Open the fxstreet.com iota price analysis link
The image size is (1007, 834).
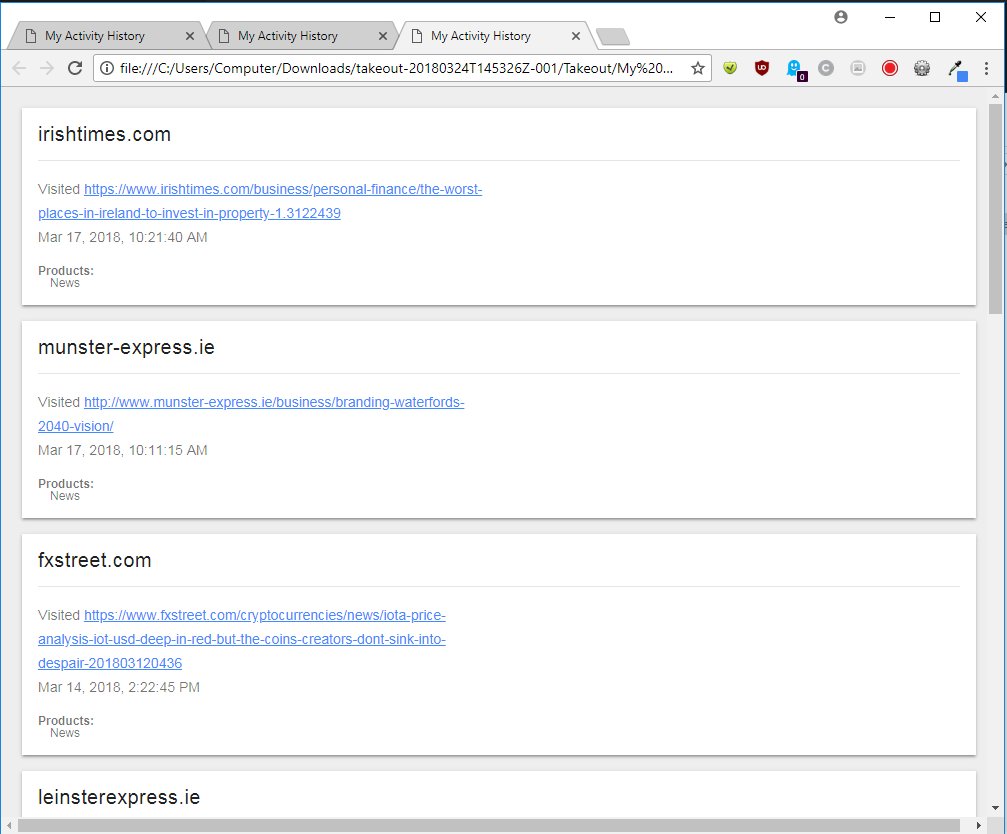[241, 639]
